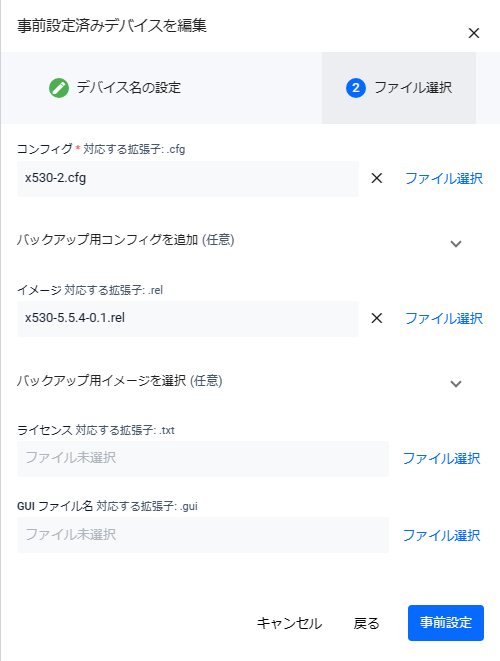The width and height of the screenshot is (500, 661).
Task: Go back with the 戻る button
Action: [366, 623]
